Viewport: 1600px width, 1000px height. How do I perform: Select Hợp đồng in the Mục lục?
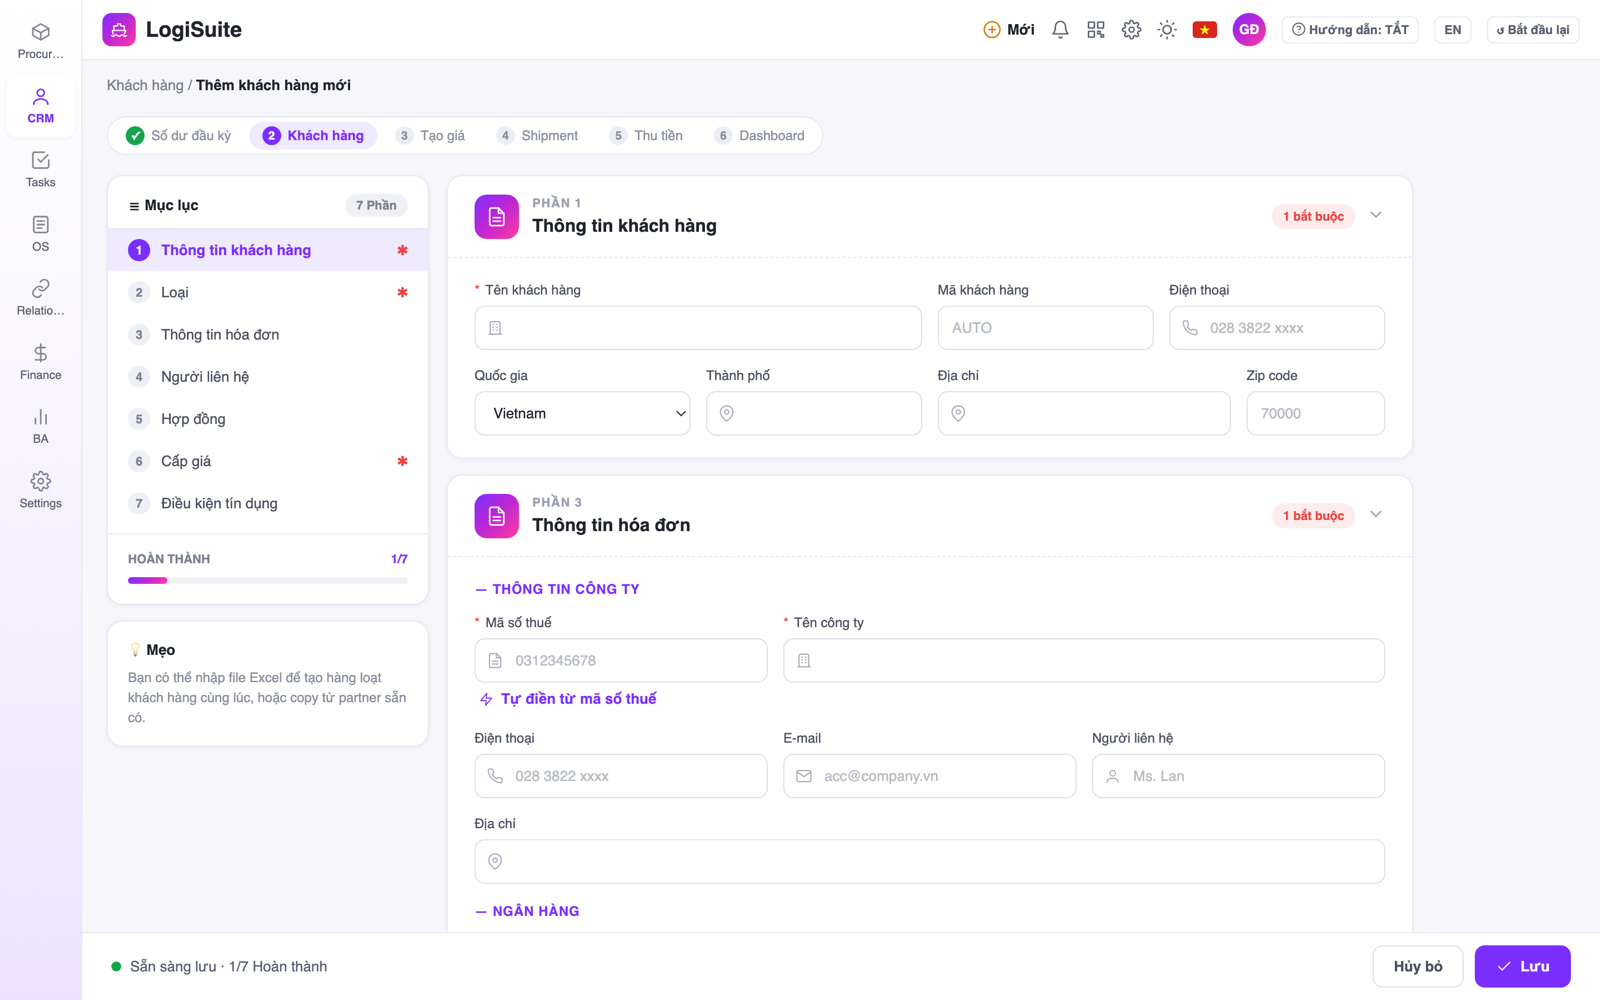pyautogui.click(x=268, y=419)
